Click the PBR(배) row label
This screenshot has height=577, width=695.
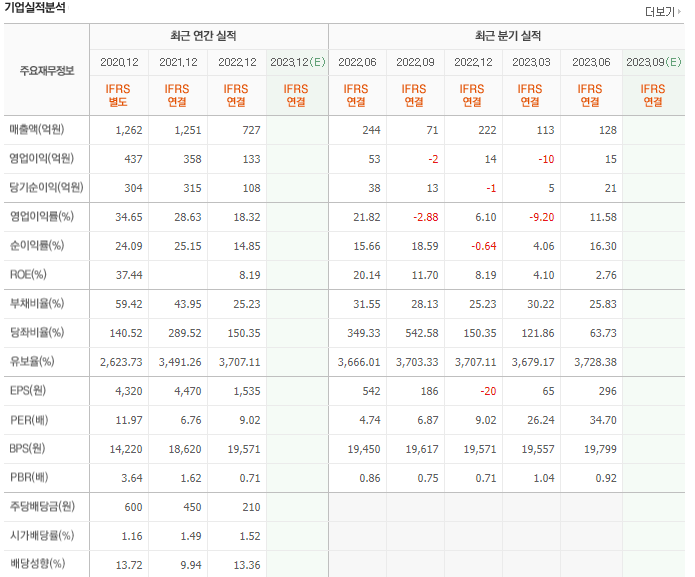coord(29,477)
